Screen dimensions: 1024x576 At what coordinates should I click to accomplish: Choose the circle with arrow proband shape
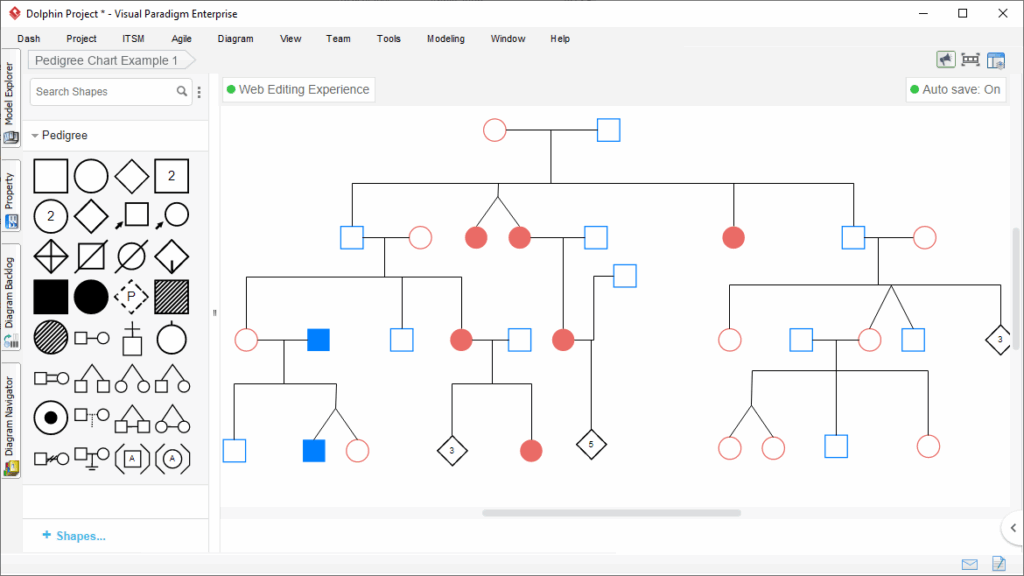(171, 216)
